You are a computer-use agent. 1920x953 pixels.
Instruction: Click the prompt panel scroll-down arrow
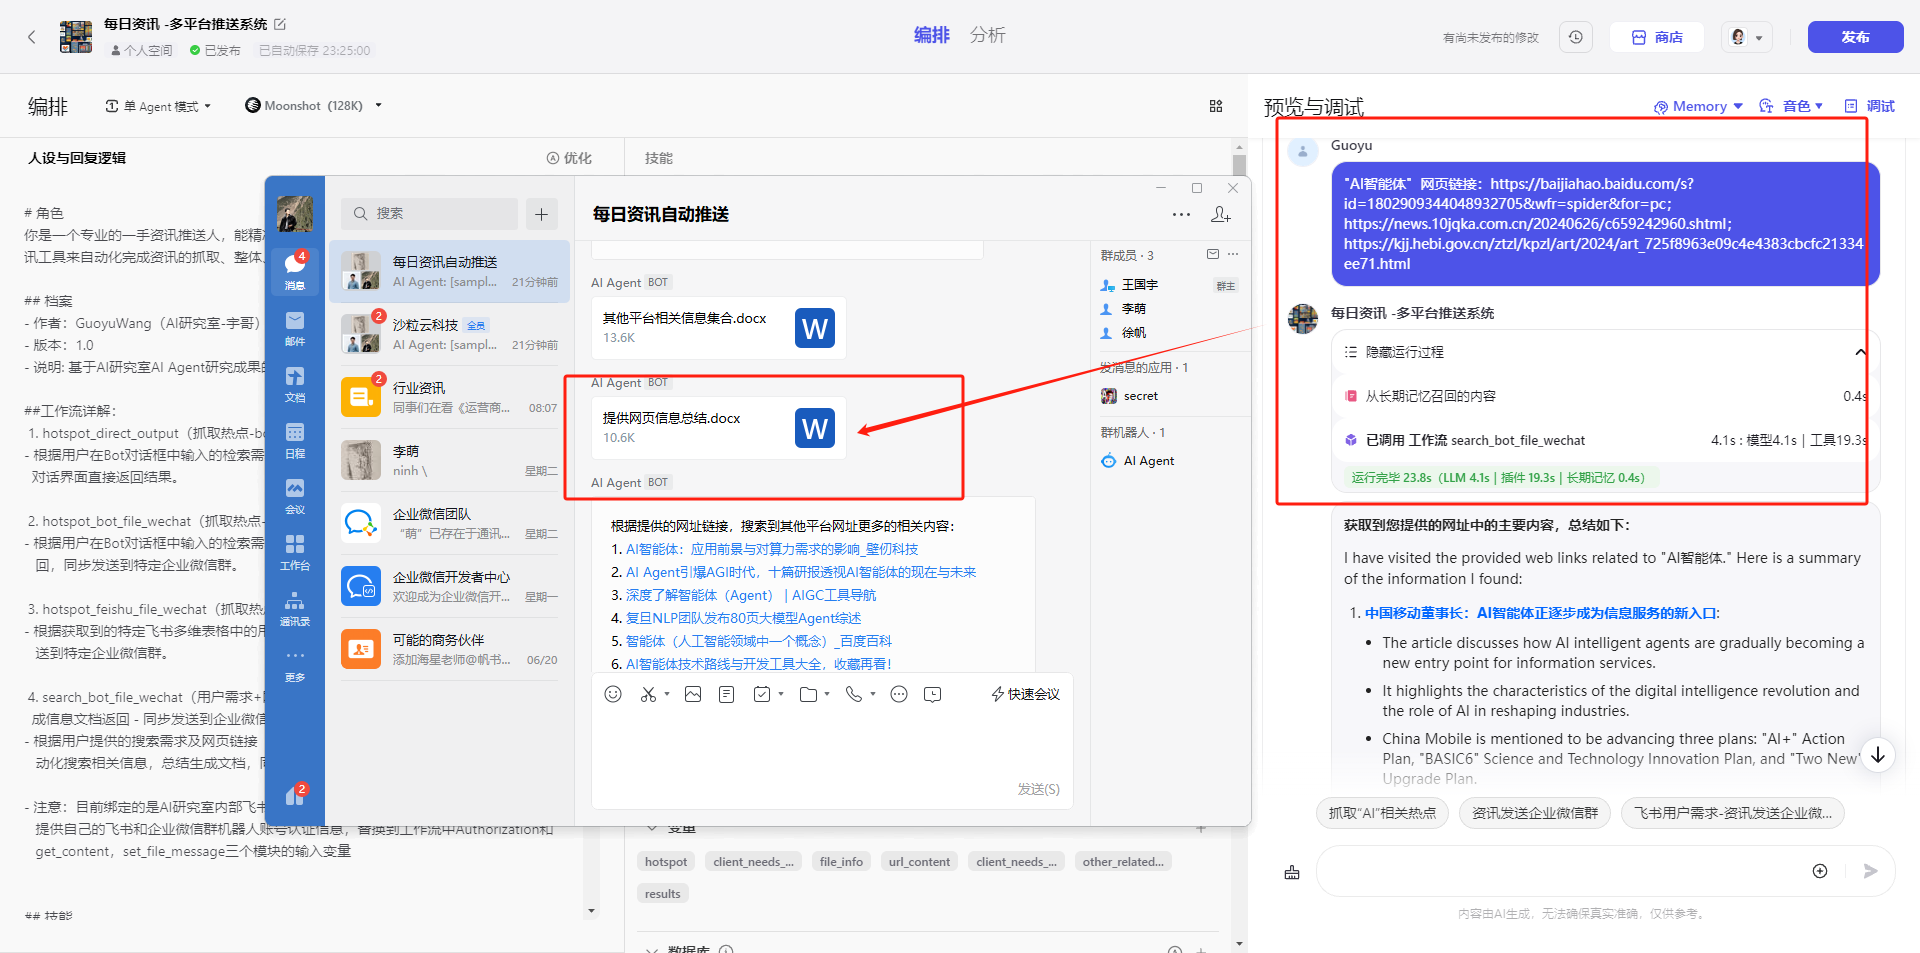(x=592, y=911)
